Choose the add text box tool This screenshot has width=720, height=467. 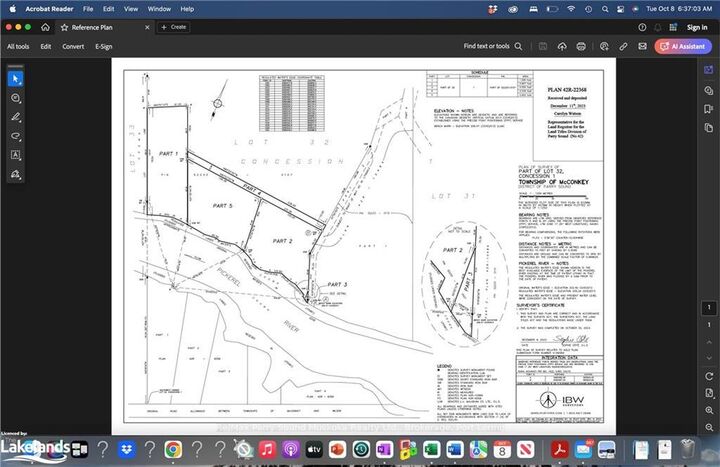pyautogui.click(x=16, y=155)
